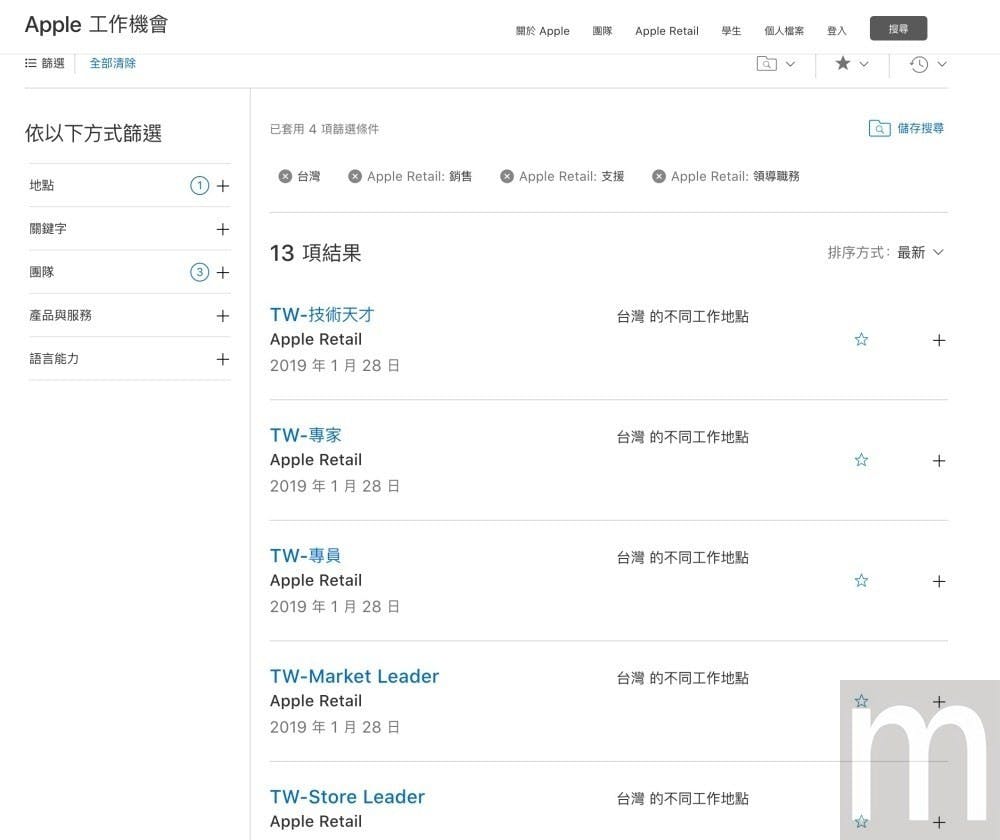Expand the 語言能力 filter section
This screenshot has width=1000, height=840.
(223, 359)
